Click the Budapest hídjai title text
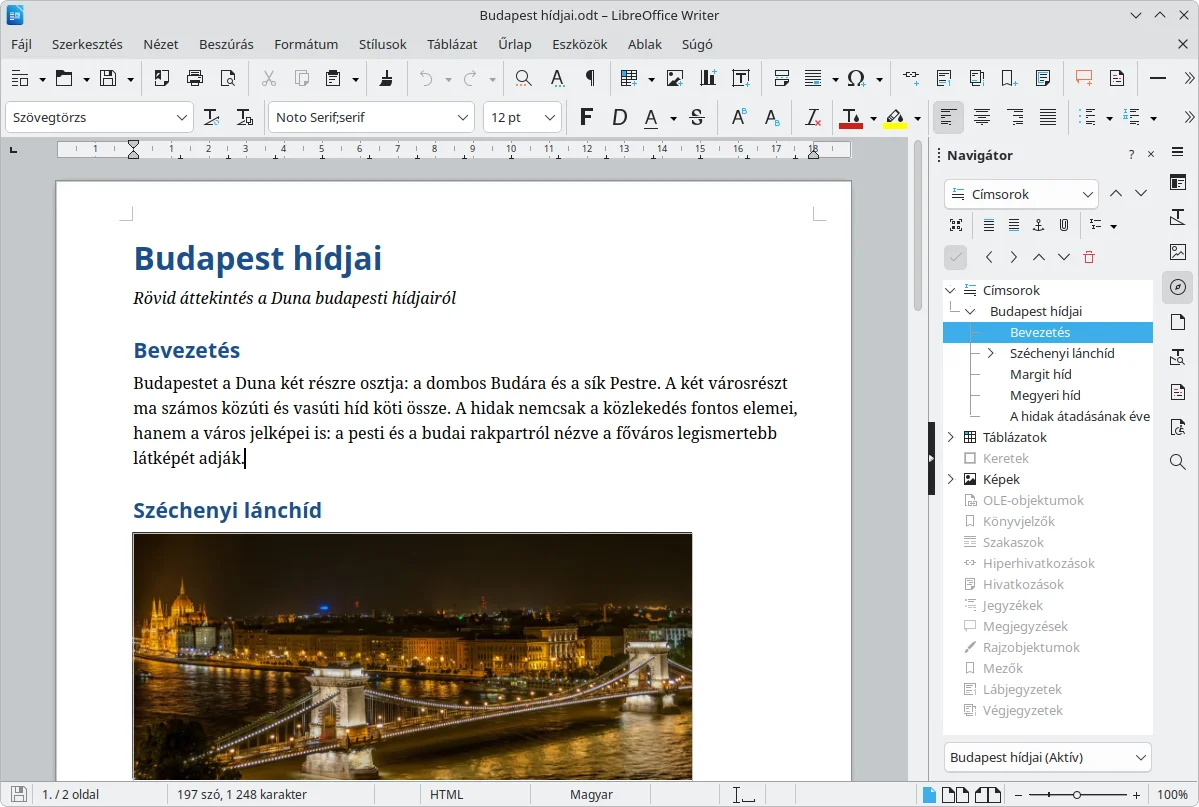The height and width of the screenshot is (807, 1199). [x=258, y=259]
